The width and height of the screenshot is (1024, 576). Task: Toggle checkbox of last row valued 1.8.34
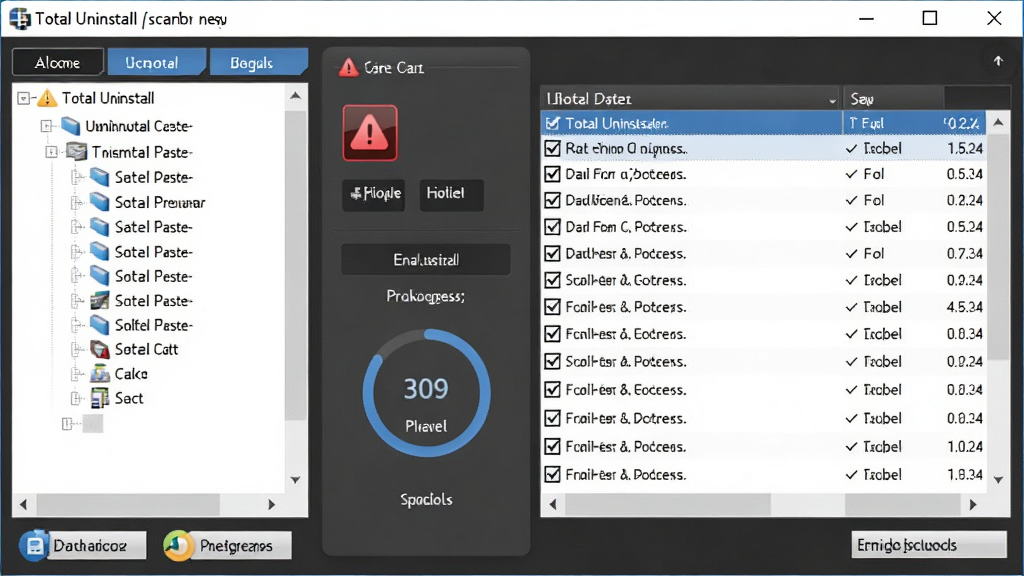coord(552,475)
